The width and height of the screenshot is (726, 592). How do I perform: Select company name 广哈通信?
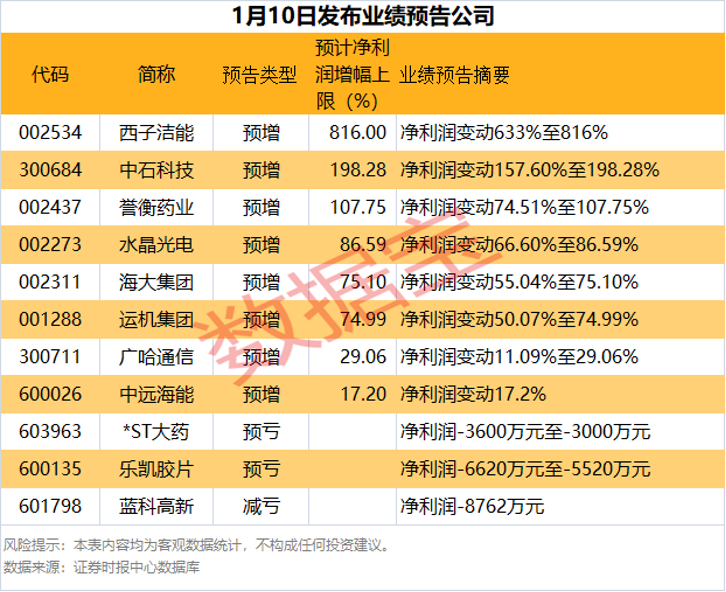(x=156, y=358)
